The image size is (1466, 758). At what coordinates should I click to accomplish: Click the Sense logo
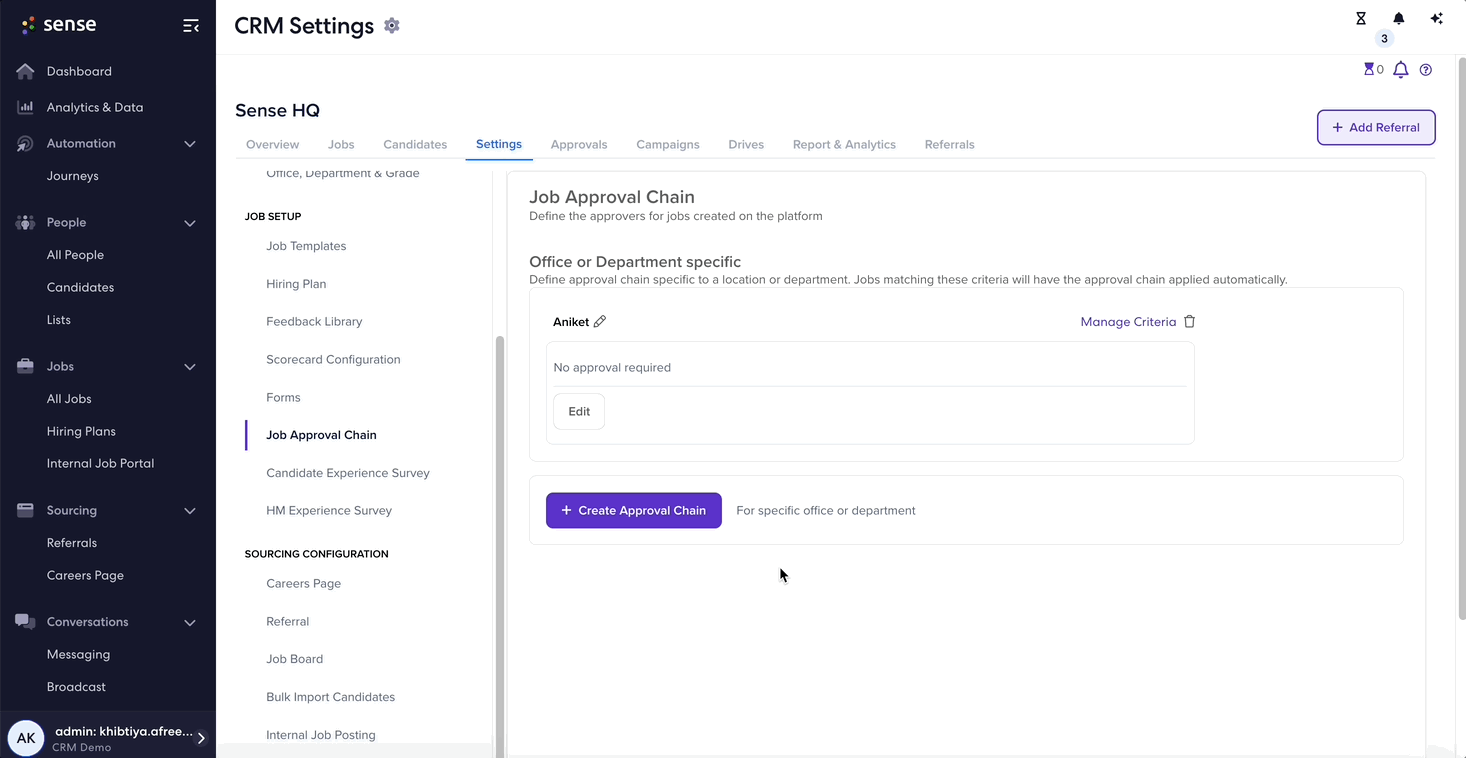(59, 25)
